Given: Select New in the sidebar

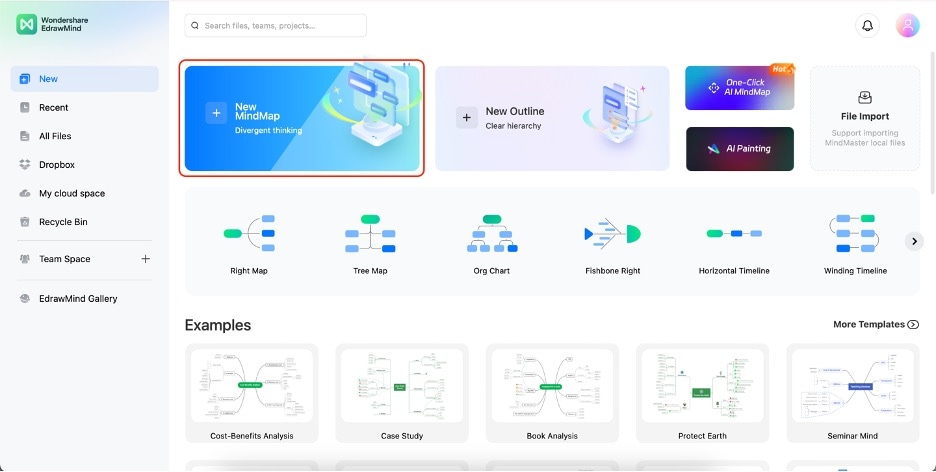Looking at the screenshot, I should [x=85, y=79].
